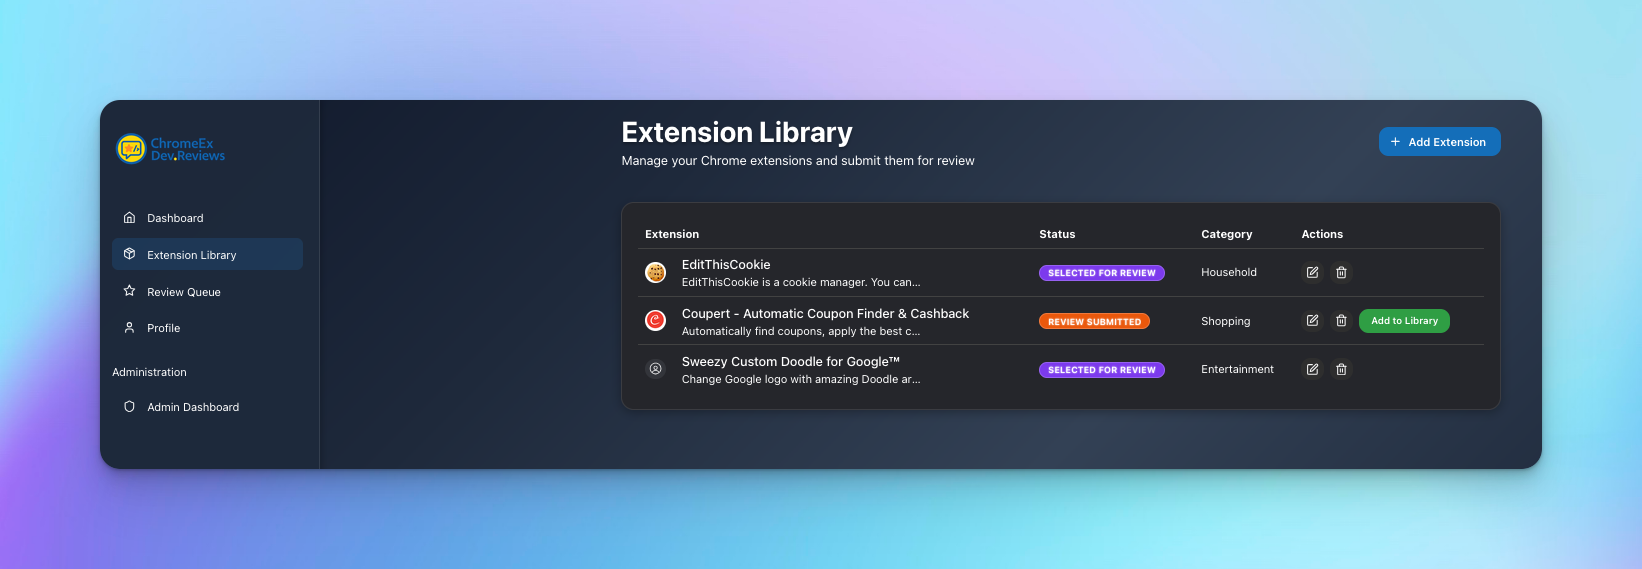This screenshot has height=569, width=1642.
Task: Click the Add Extension button
Action: 1439,142
